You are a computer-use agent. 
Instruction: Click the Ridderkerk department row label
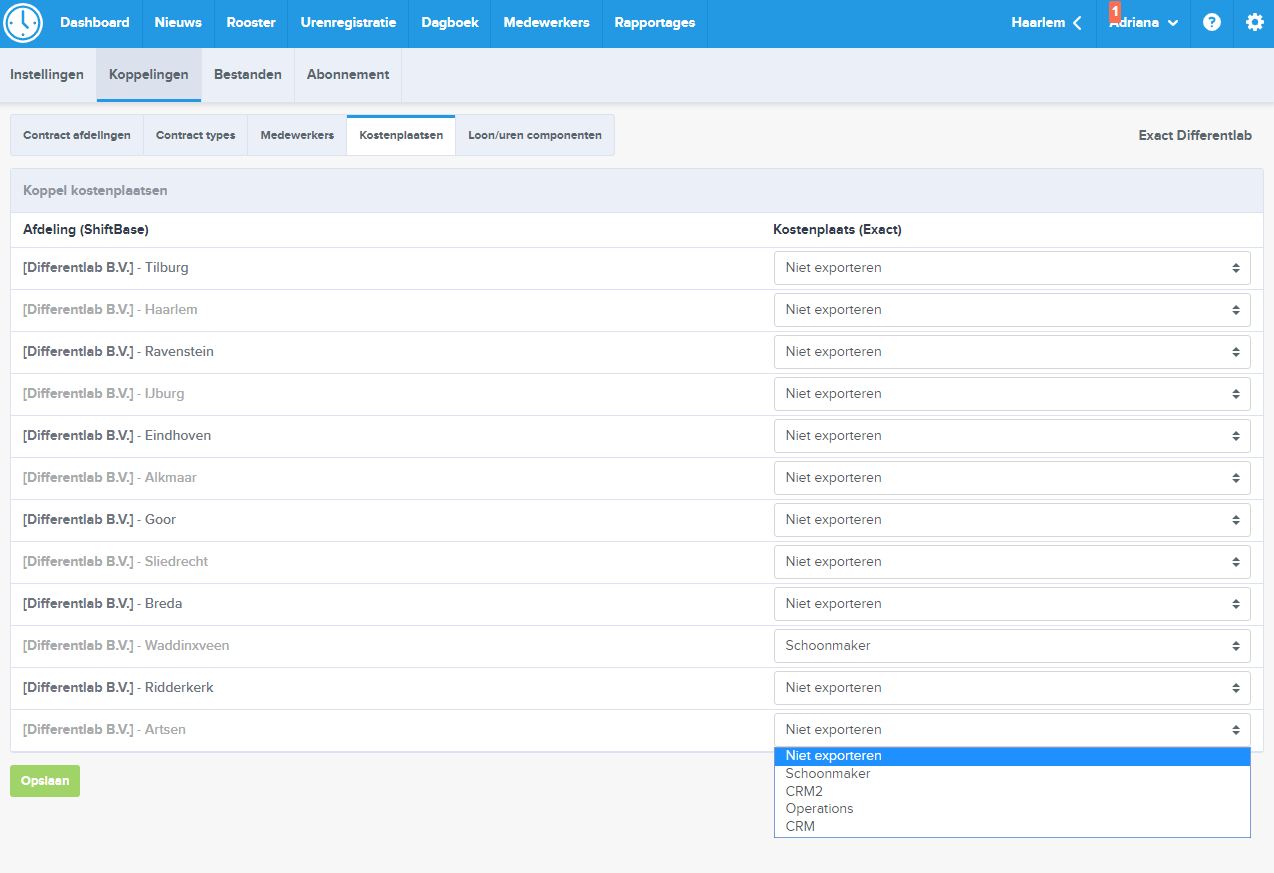[118, 688]
